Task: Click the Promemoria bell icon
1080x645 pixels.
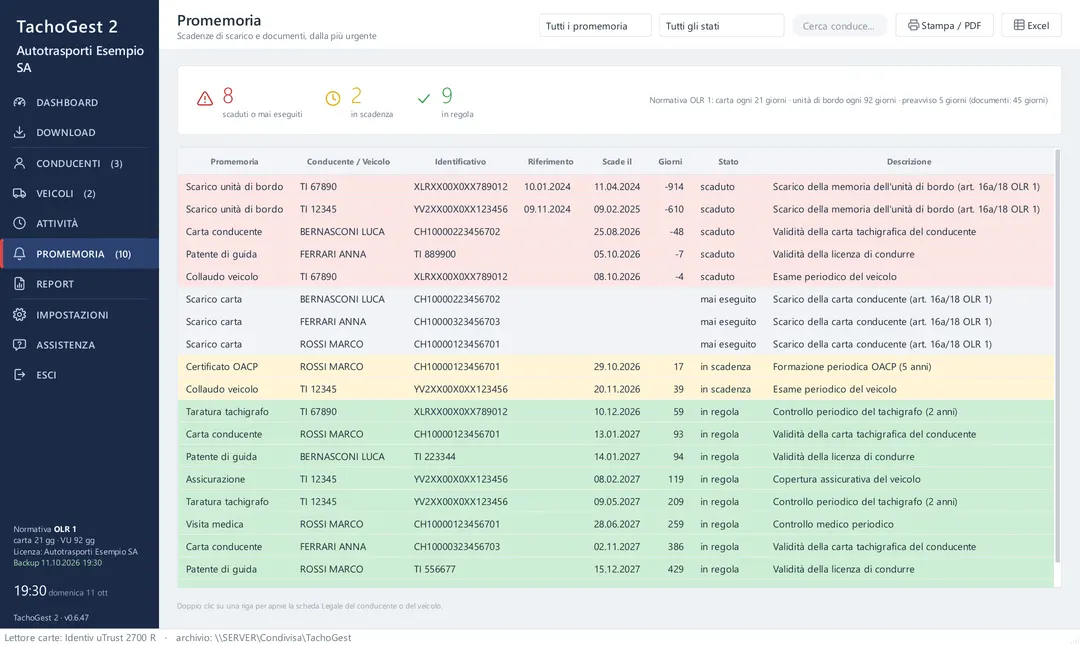Action: tap(19, 254)
